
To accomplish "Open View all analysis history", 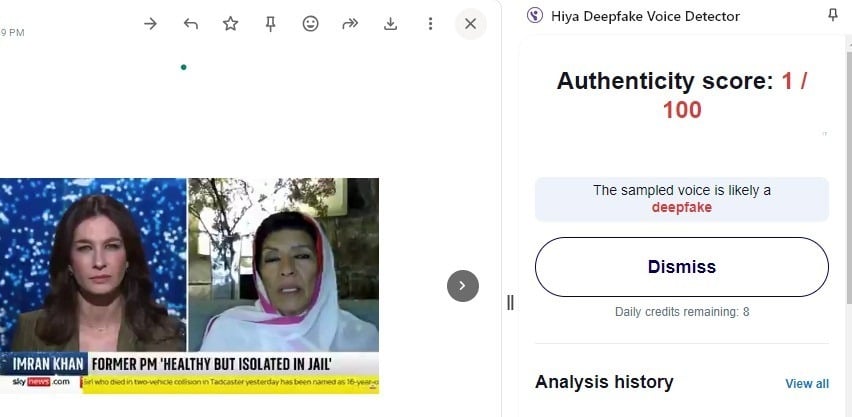I will click(x=806, y=384).
